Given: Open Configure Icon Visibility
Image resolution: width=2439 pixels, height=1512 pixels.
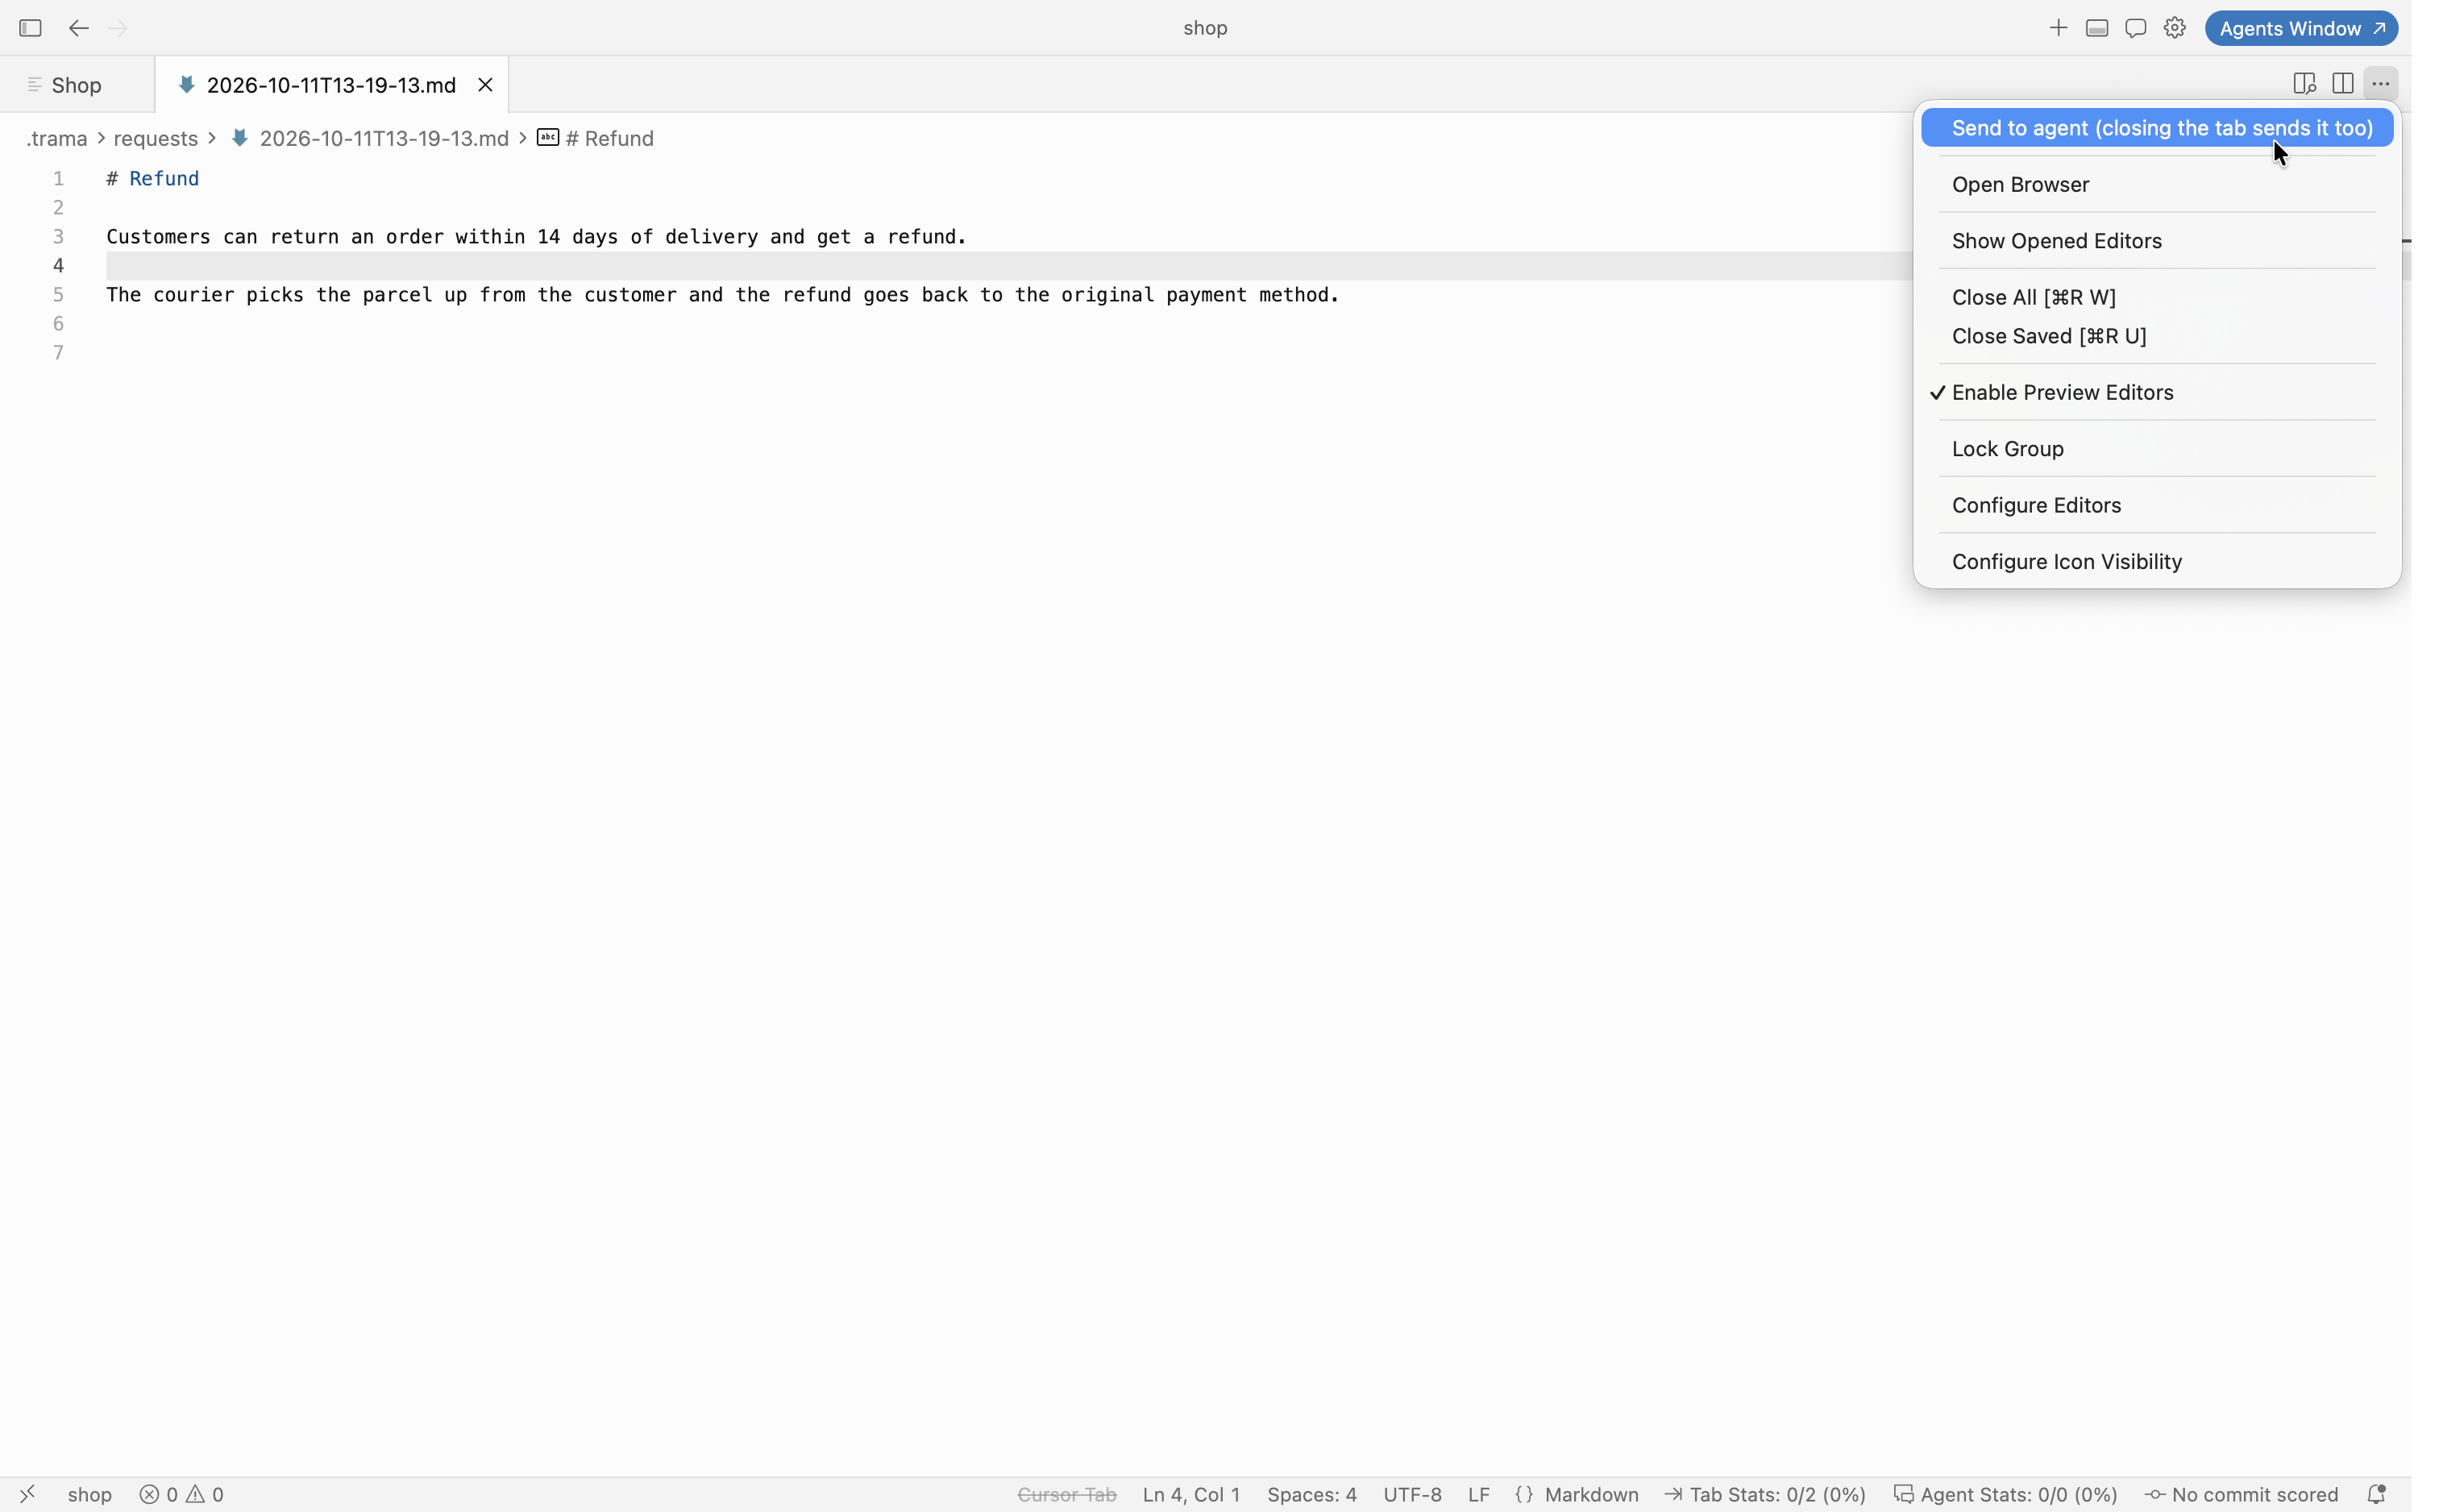Looking at the screenshot, I should click(x=2157, y=562).
